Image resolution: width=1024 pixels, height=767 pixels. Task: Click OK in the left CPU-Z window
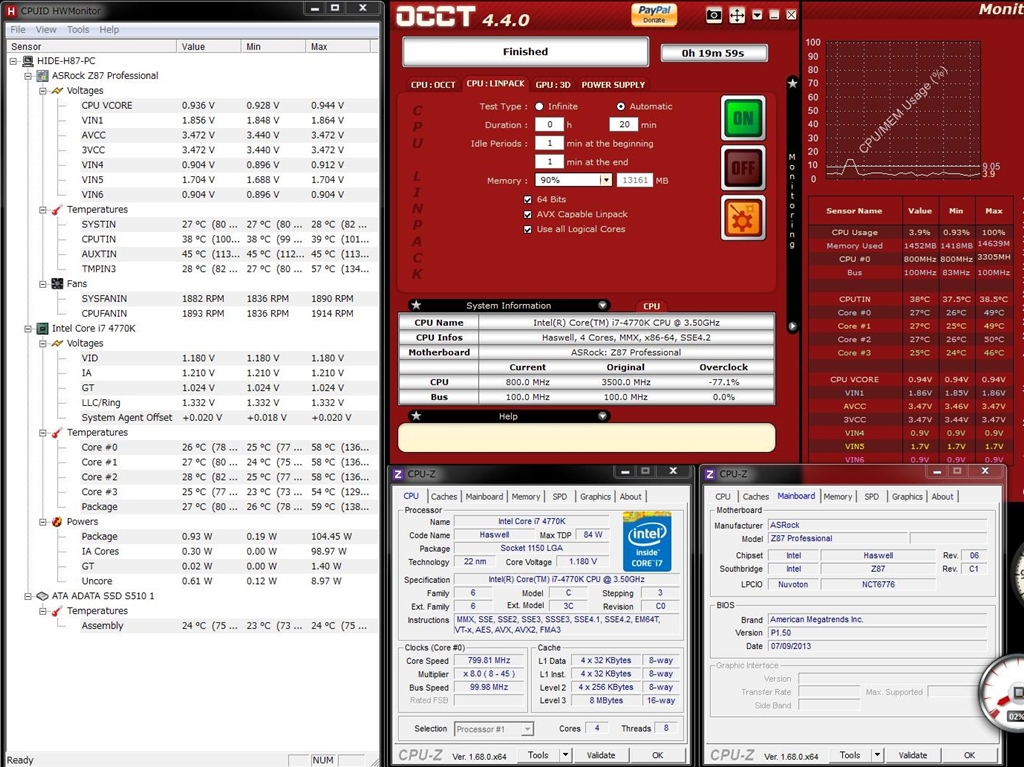658,755
